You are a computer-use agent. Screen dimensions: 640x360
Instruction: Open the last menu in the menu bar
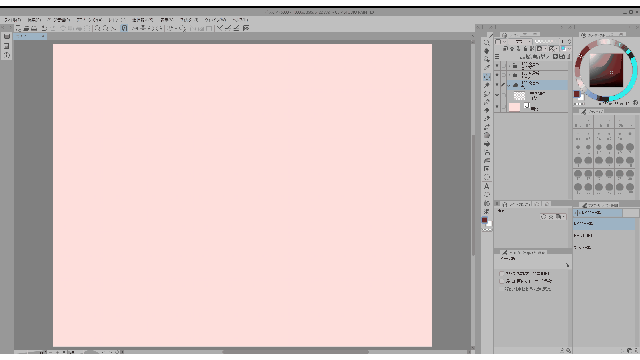tap(240, 20)
